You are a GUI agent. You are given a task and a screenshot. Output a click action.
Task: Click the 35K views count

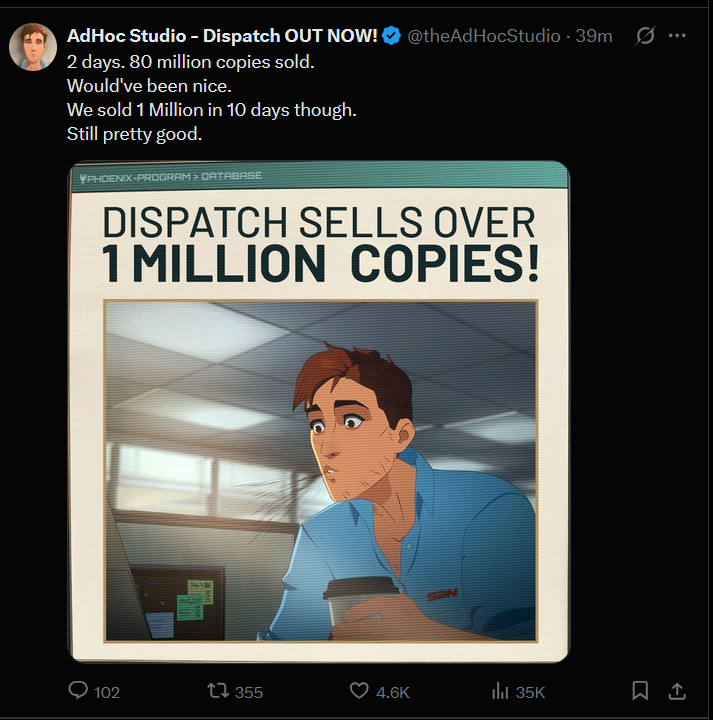[530, 692]
